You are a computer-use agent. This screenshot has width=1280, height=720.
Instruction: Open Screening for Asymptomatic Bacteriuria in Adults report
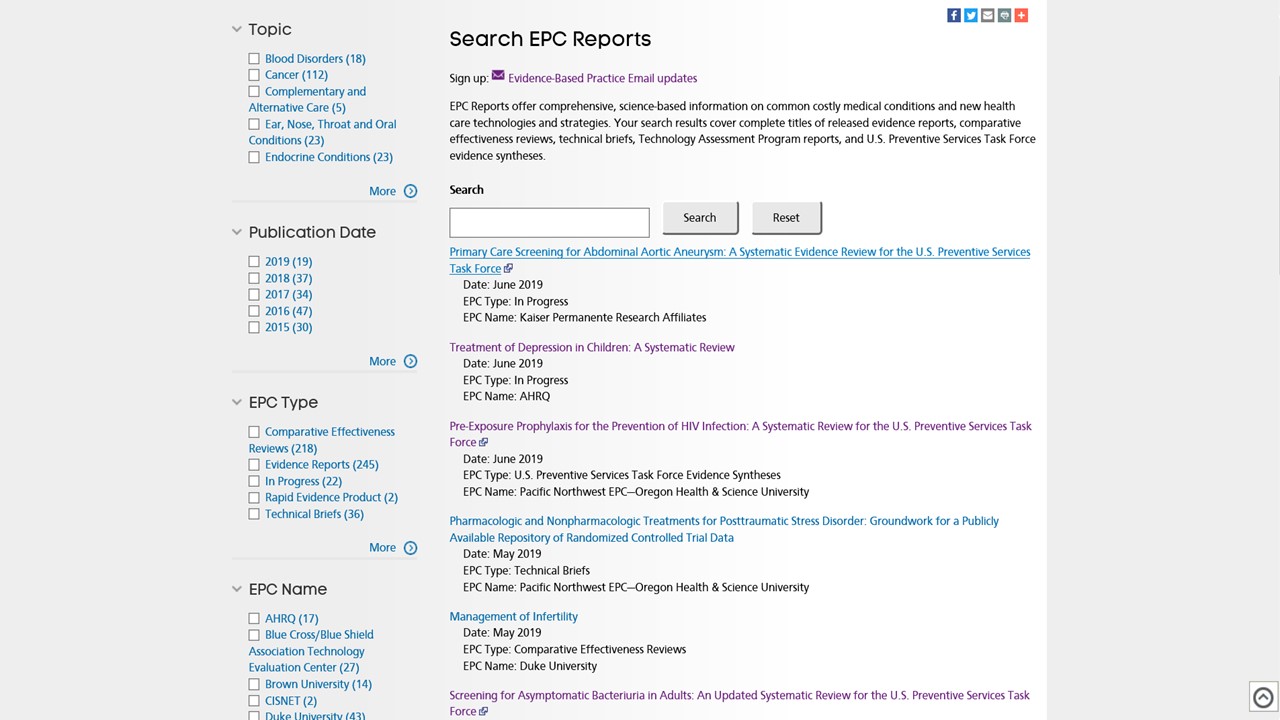click(x=739, y=703)
